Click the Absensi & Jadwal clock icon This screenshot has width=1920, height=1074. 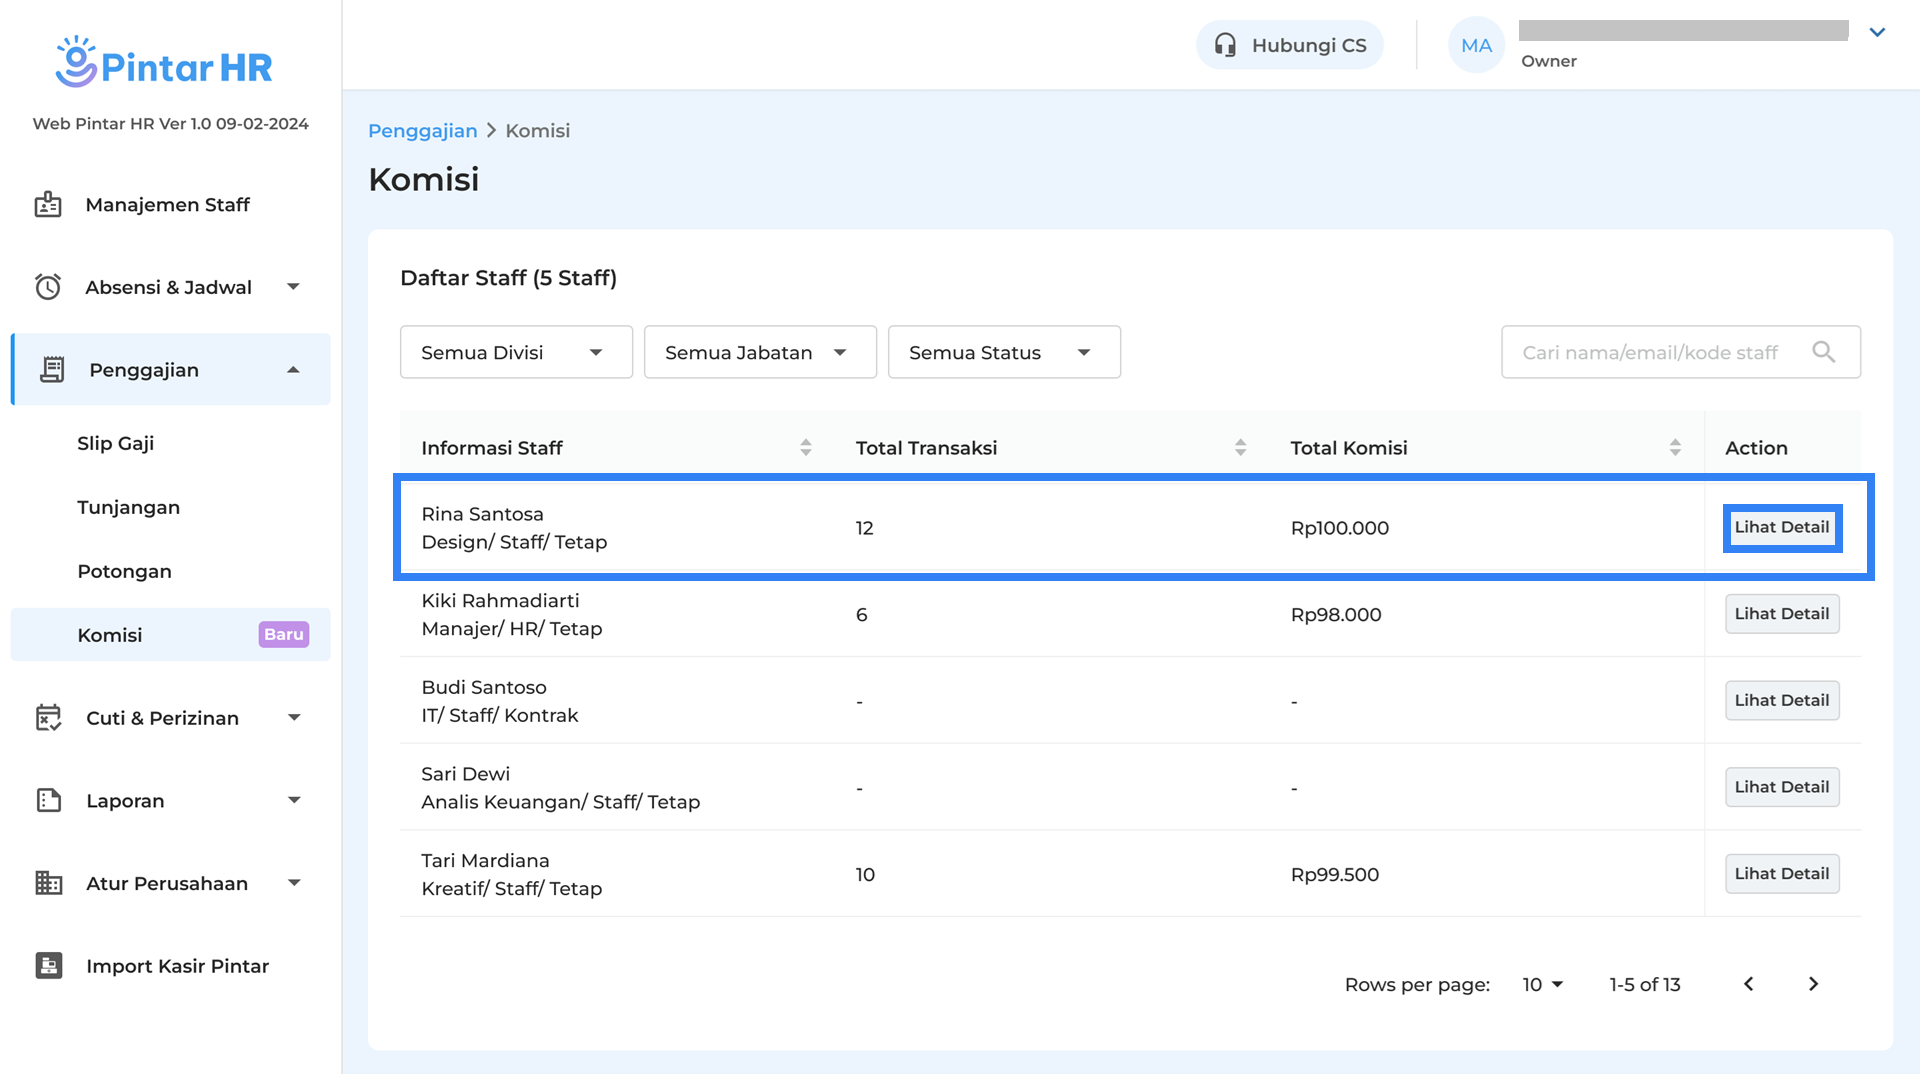48,287
